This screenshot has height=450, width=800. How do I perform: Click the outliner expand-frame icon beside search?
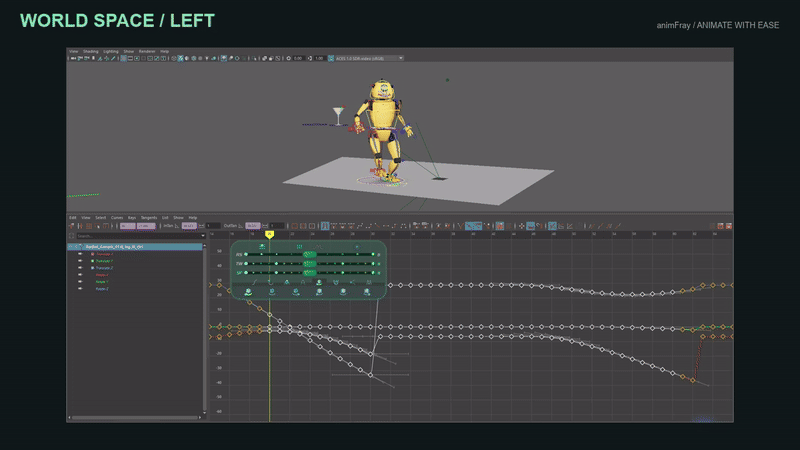pos(71,236)
